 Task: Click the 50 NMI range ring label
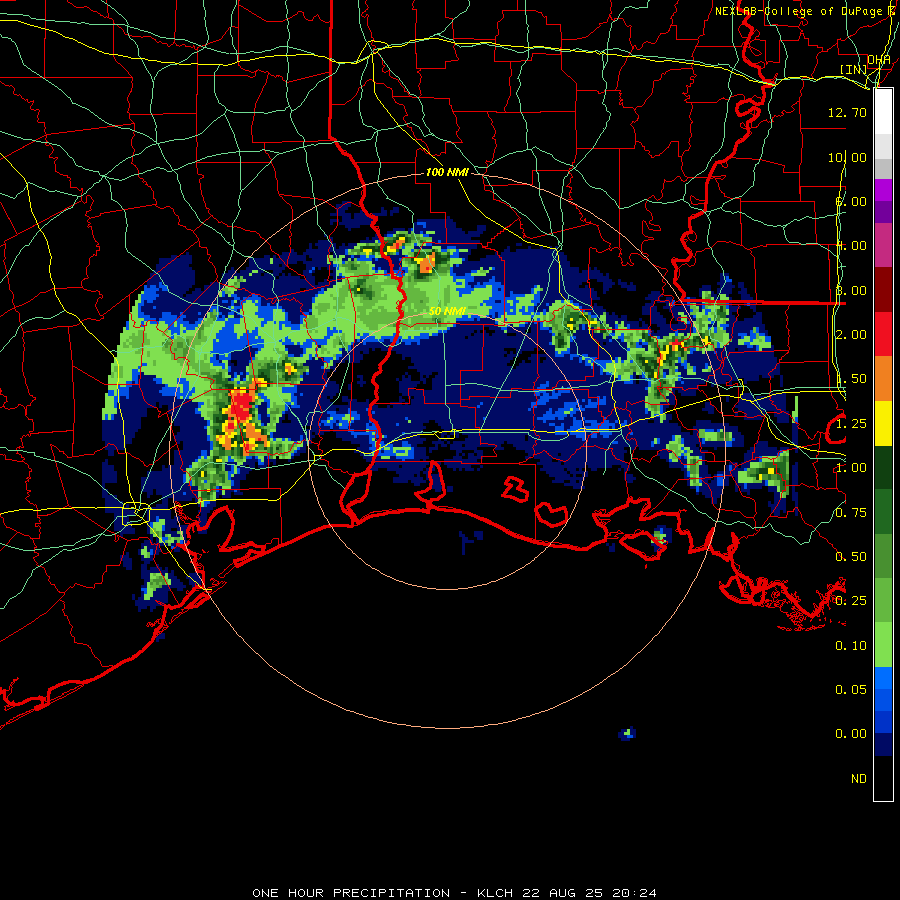[447, 311]
